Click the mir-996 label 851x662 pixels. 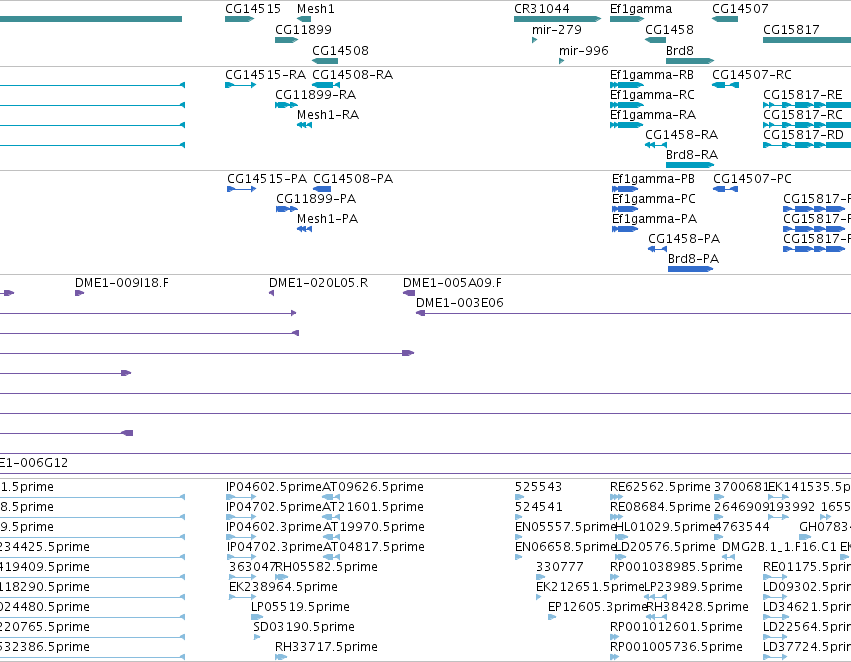click(x=584, y=50)
